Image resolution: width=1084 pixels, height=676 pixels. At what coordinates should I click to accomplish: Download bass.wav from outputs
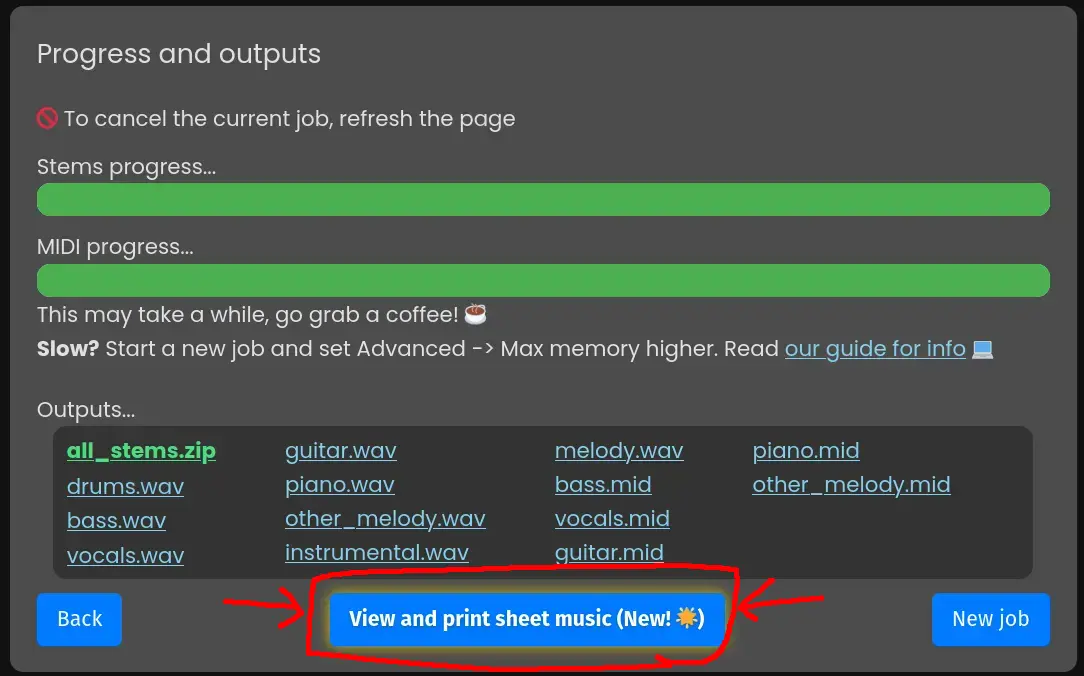coord(116,520)
